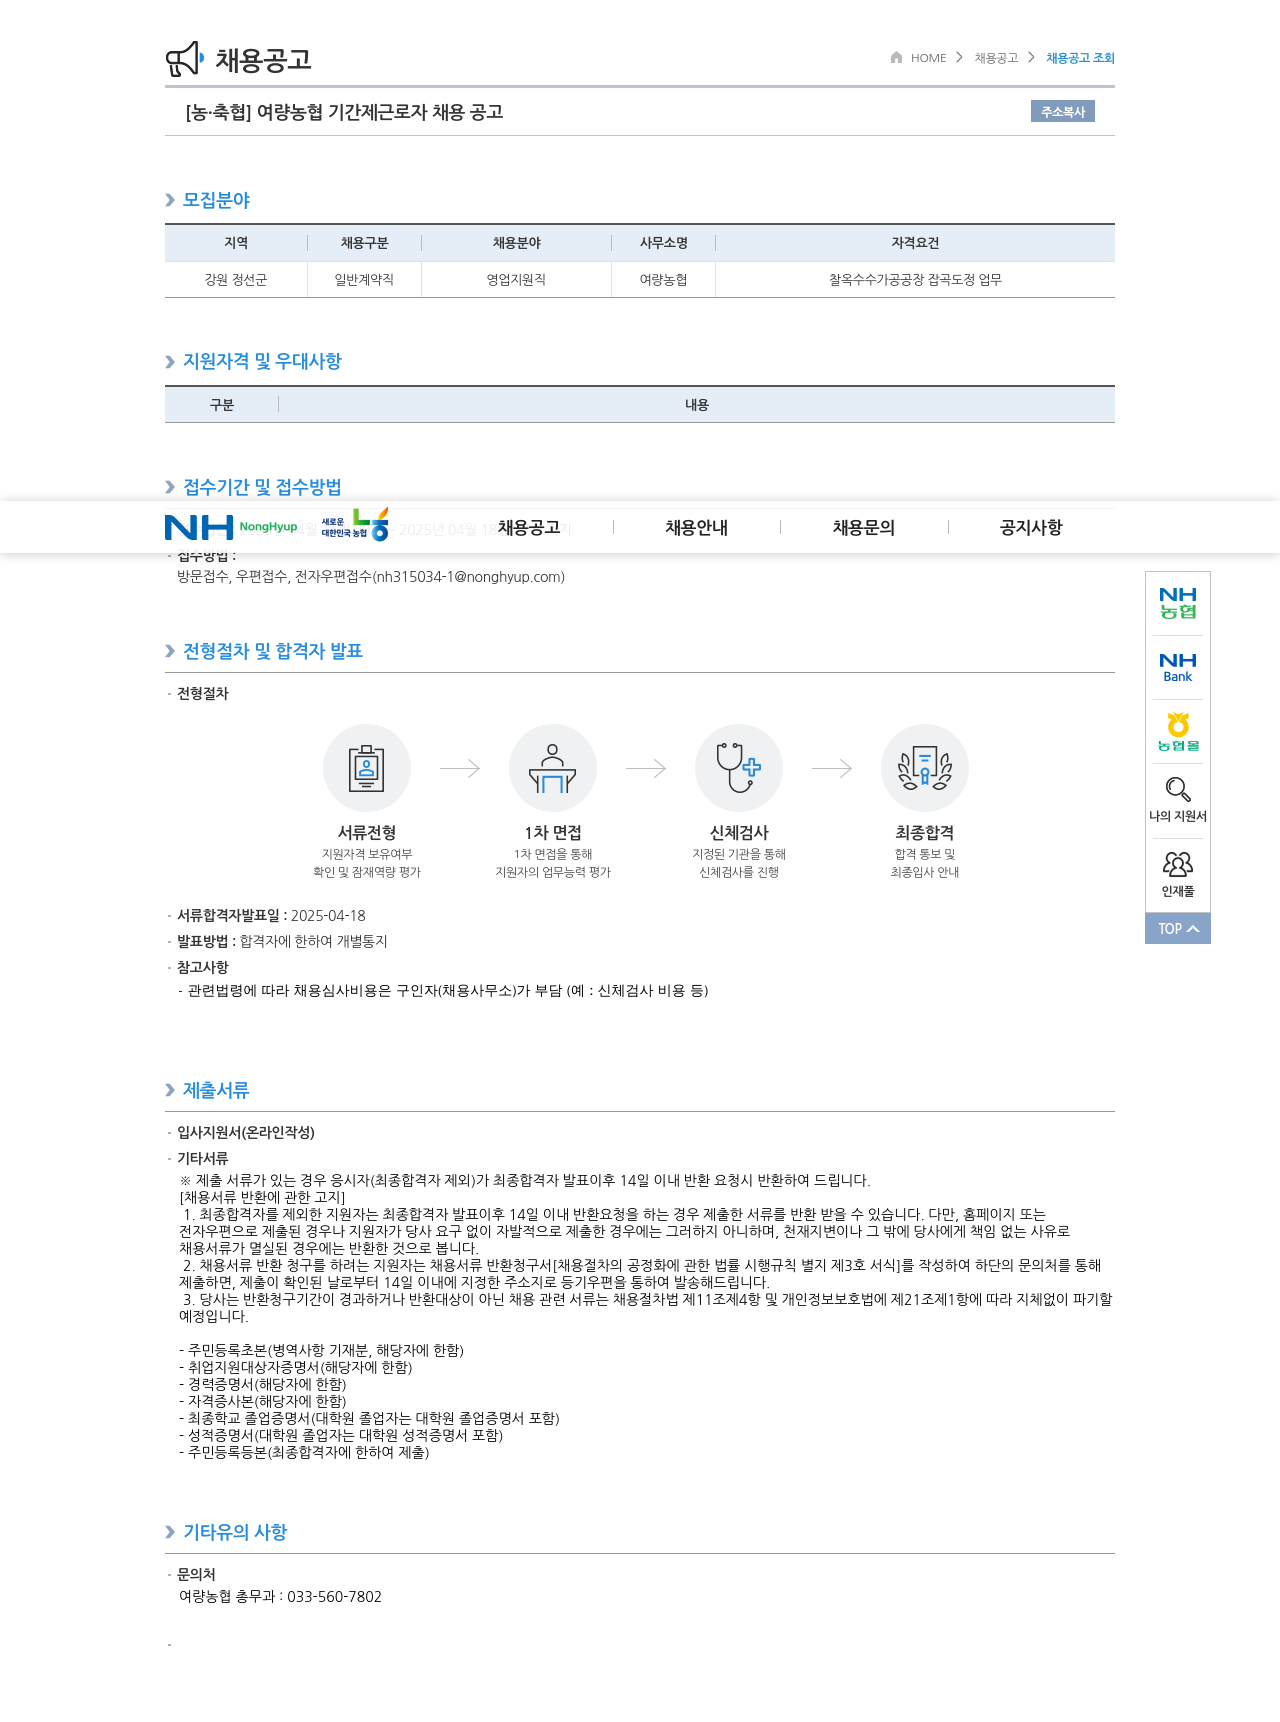Click the 서류전형 clipboard step icon
The image size is (1280, 1722).
click(x=367, y=768)
